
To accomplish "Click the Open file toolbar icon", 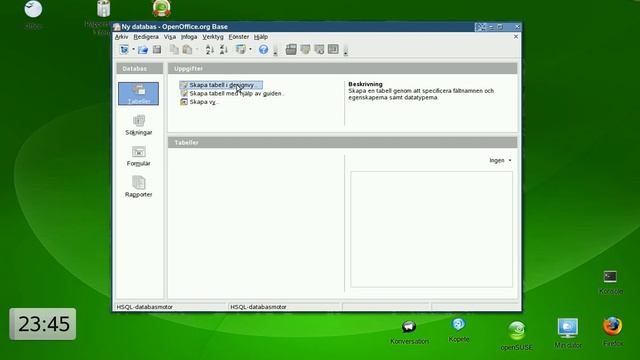I will [143, 50].
